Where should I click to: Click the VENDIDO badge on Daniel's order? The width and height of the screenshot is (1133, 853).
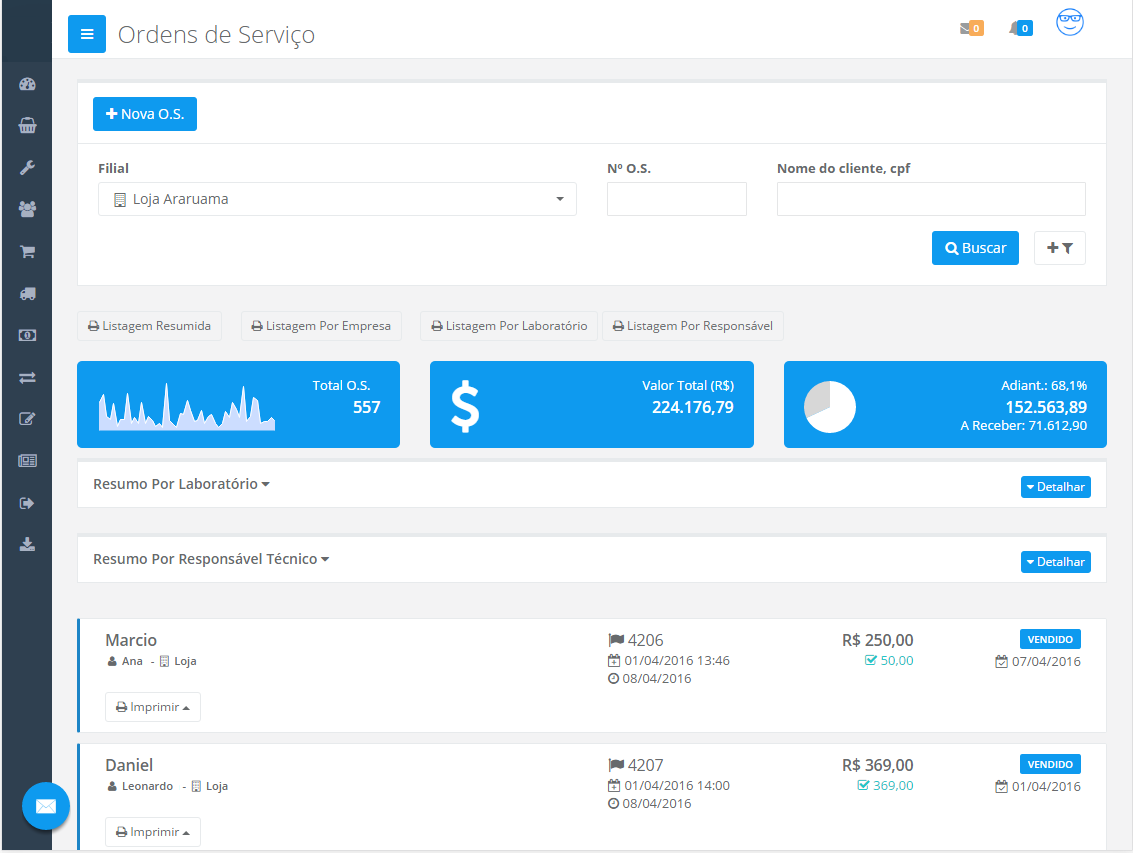[x=1050, y=765]
